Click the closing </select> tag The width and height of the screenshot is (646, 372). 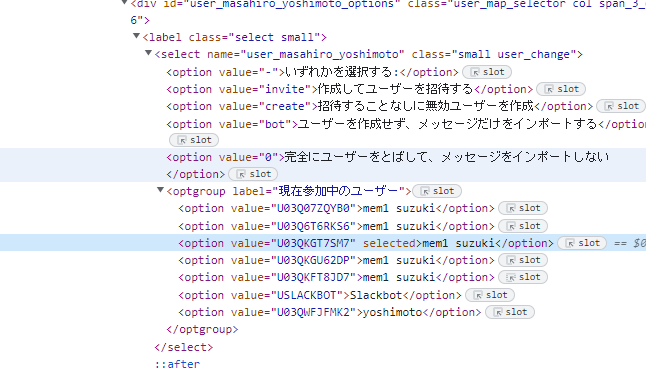(x=184, y=347)
